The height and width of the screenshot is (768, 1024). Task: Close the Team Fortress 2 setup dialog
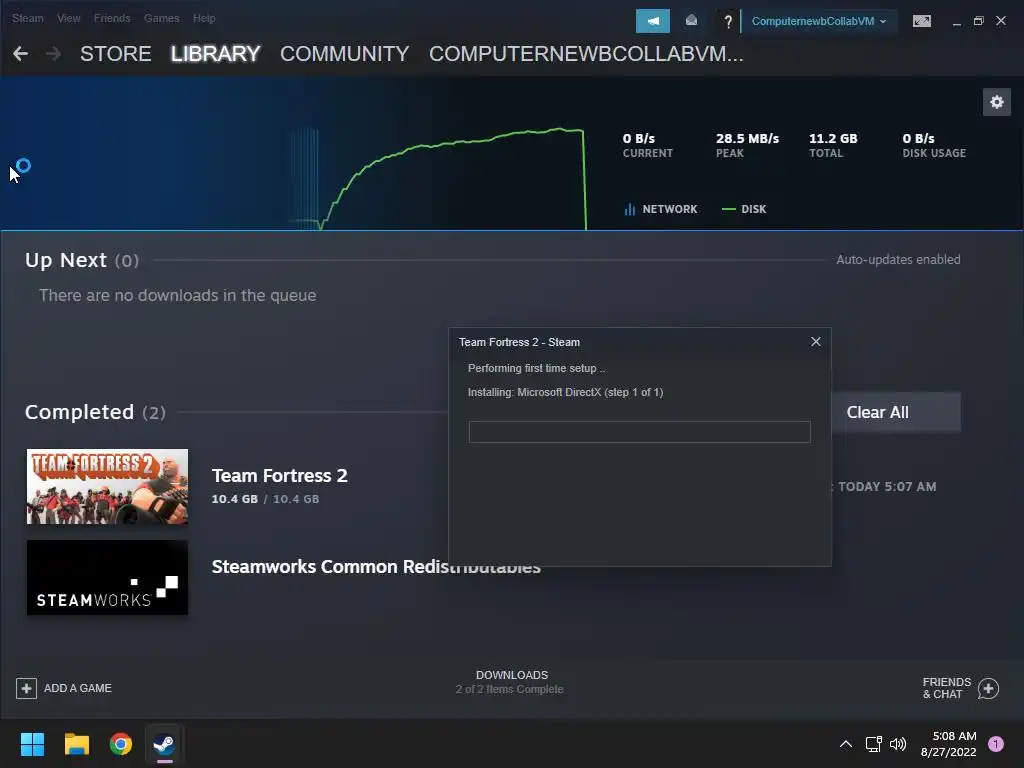[816, 342]
